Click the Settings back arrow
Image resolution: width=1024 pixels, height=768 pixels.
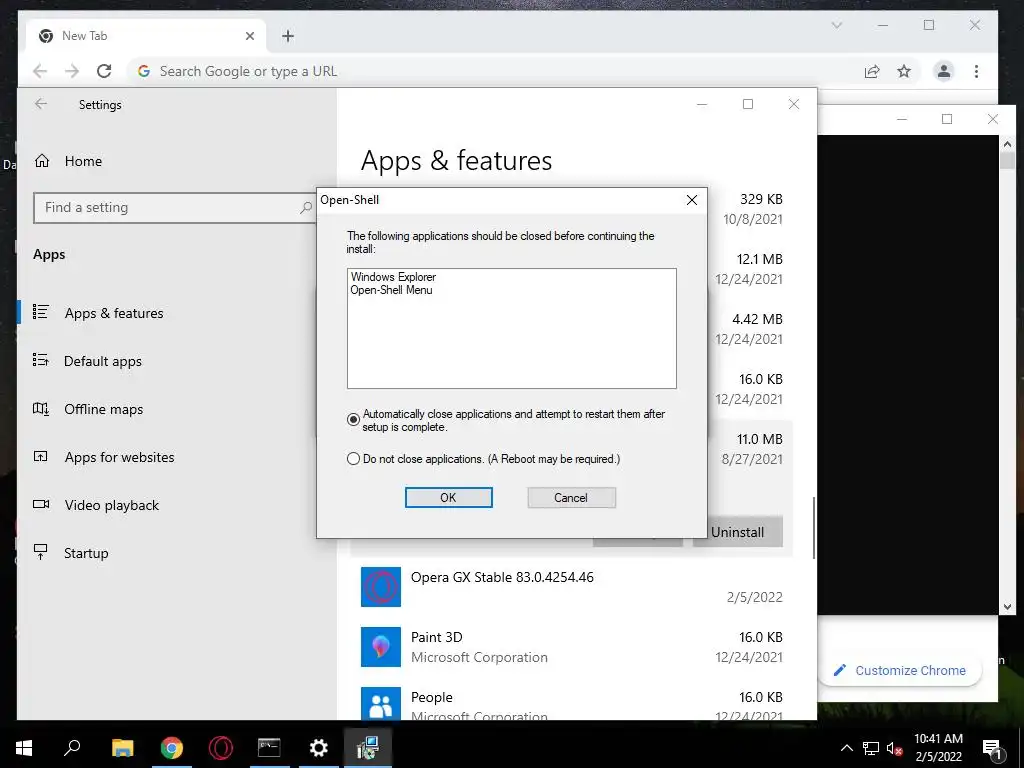click(x=41, y=104)
